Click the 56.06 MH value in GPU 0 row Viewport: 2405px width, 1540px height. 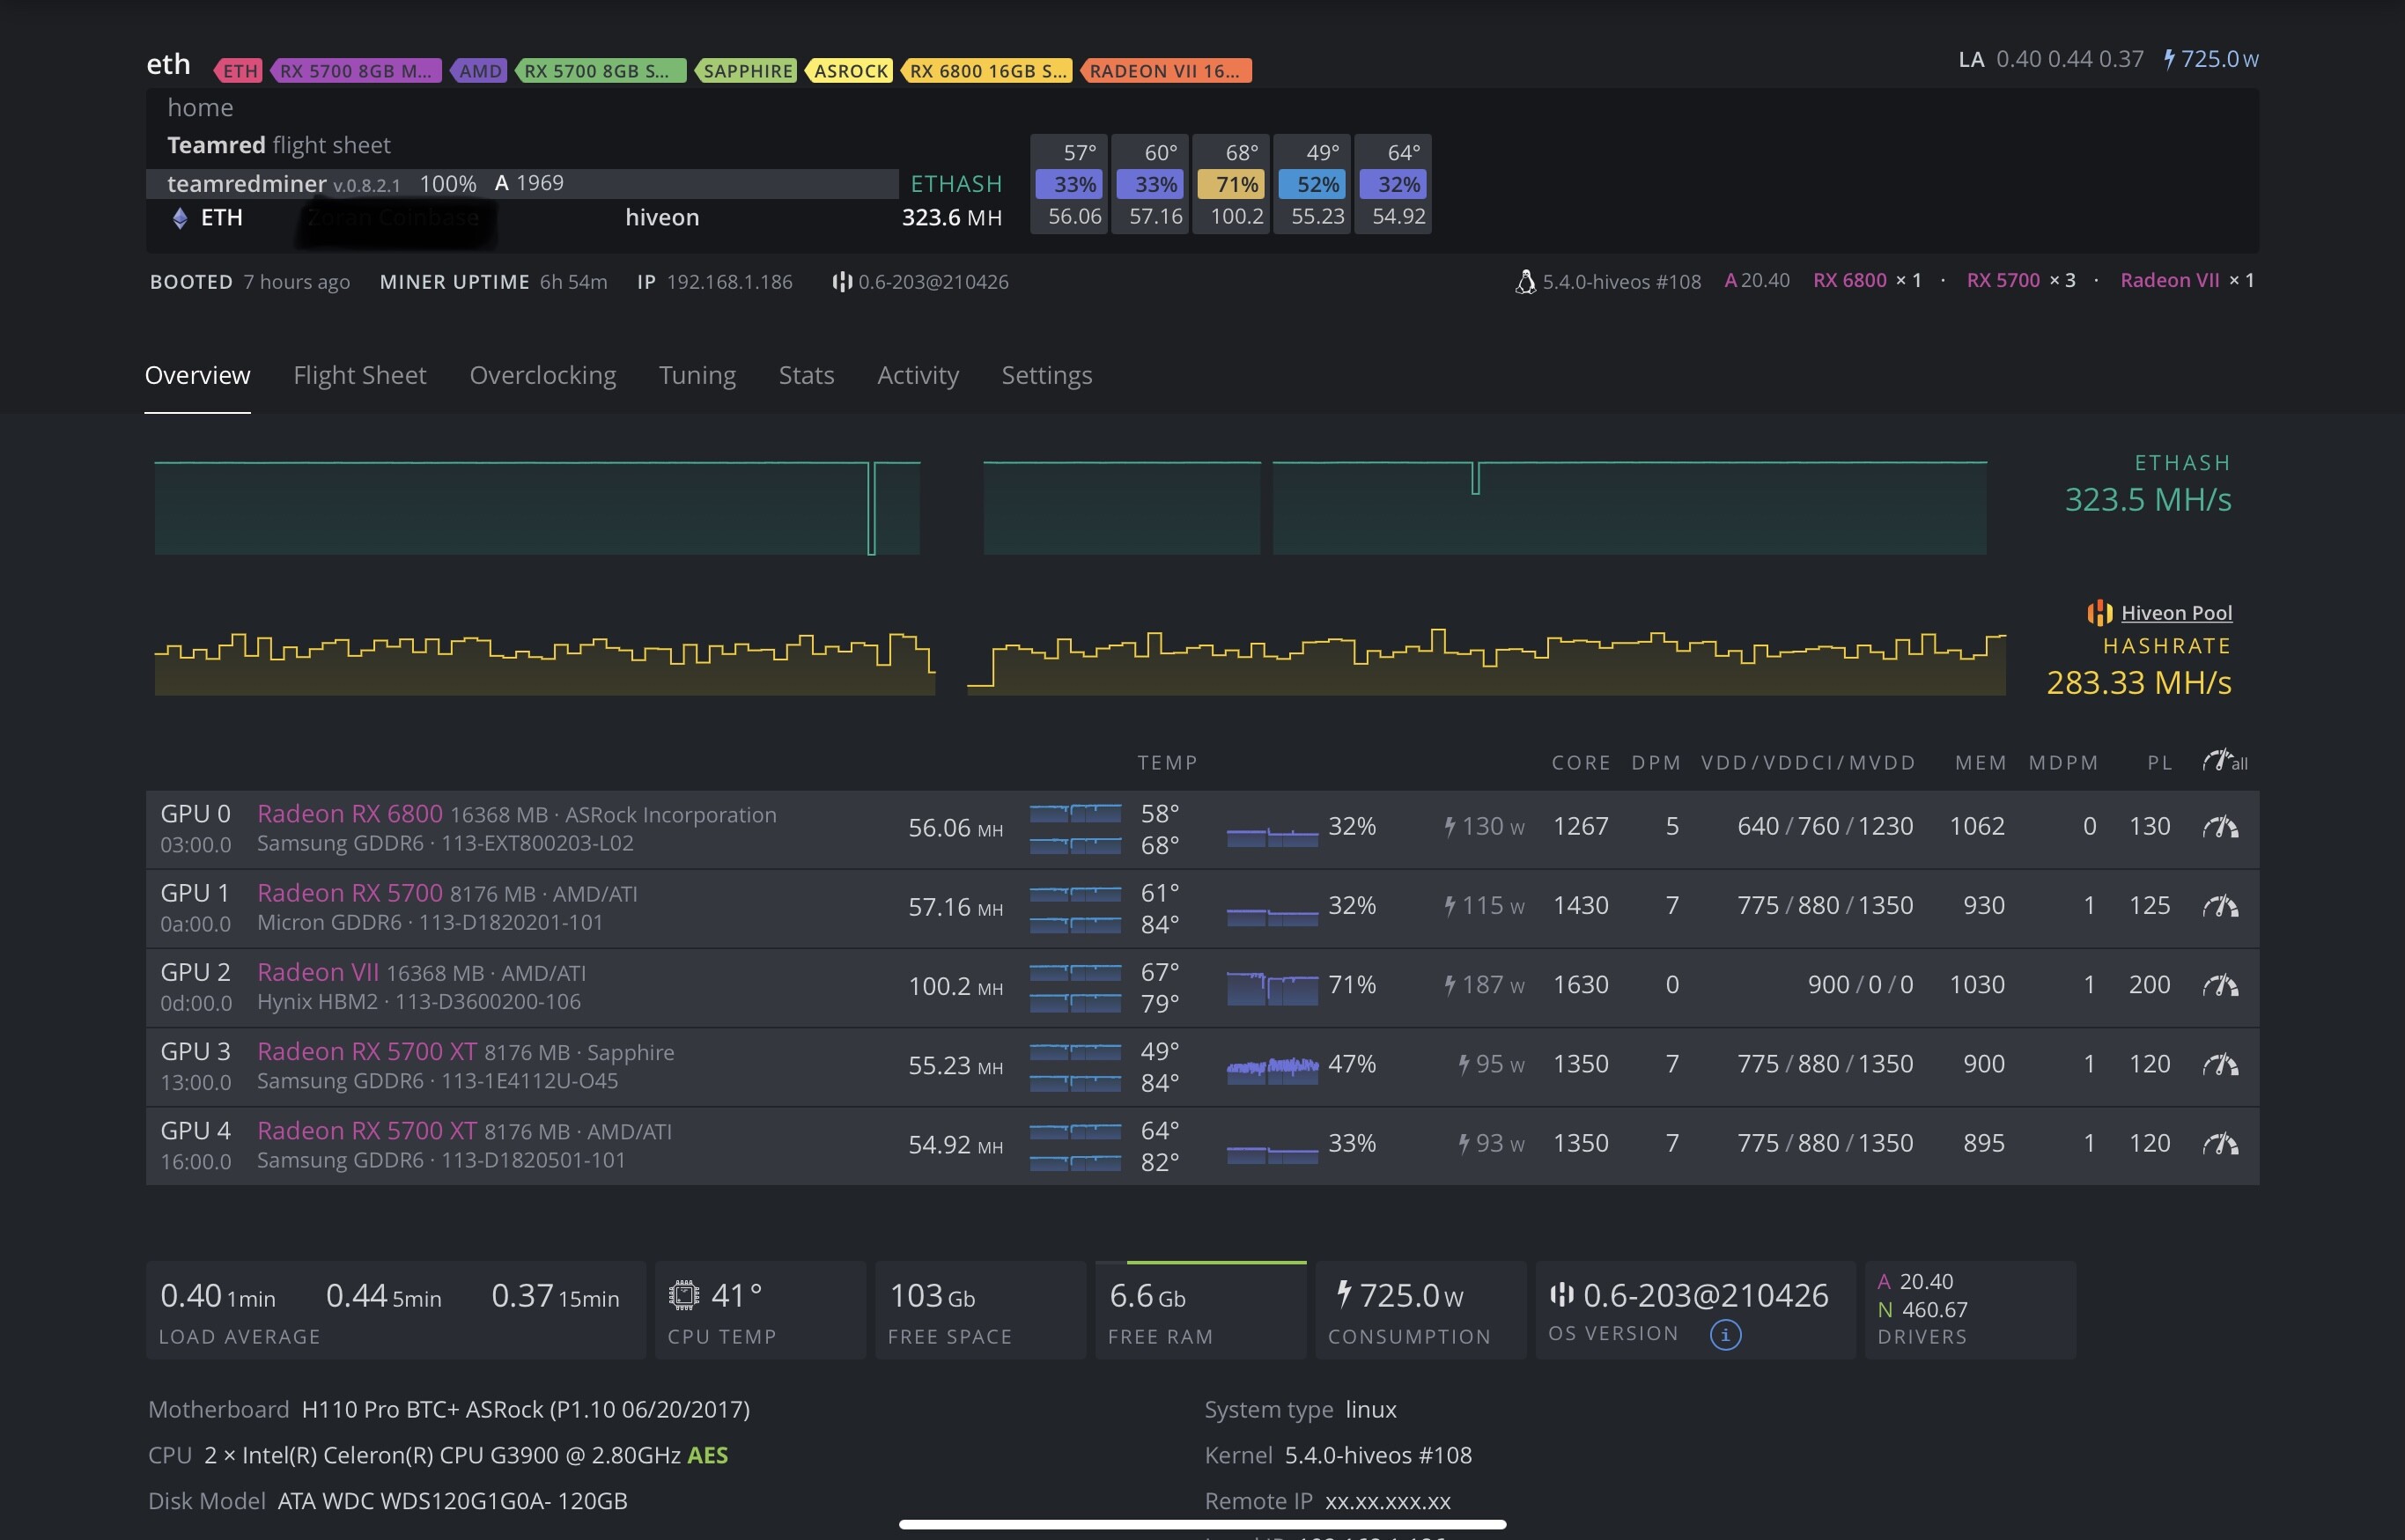point(955,828)
